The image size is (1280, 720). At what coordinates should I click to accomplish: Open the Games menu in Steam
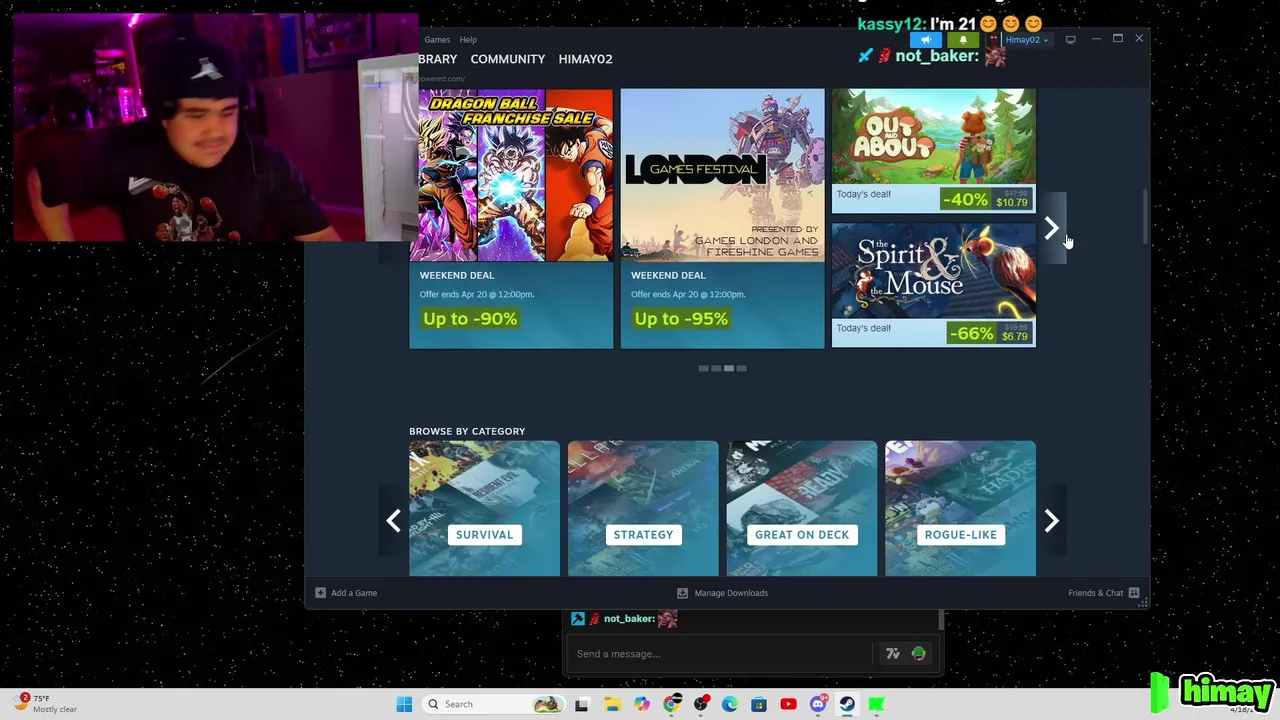(437, 40)
